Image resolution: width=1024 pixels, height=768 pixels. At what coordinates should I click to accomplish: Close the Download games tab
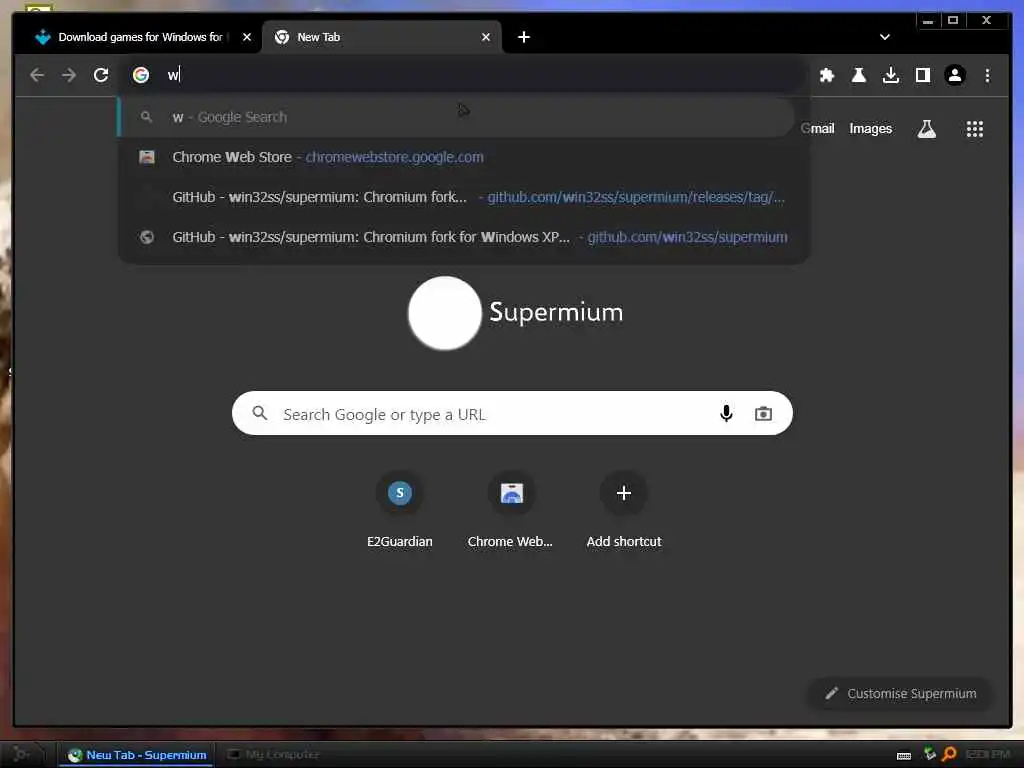click(x=247, y=37)
